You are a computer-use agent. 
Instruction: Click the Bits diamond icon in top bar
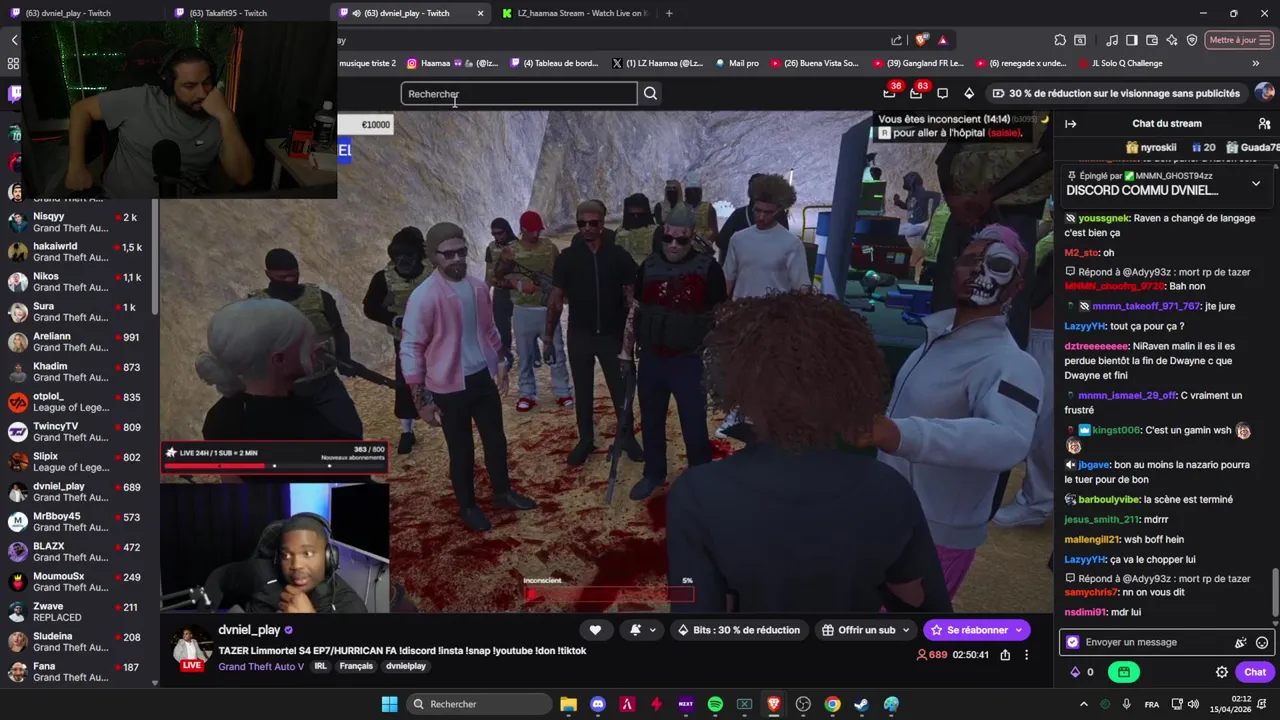(x=969, y=93)
